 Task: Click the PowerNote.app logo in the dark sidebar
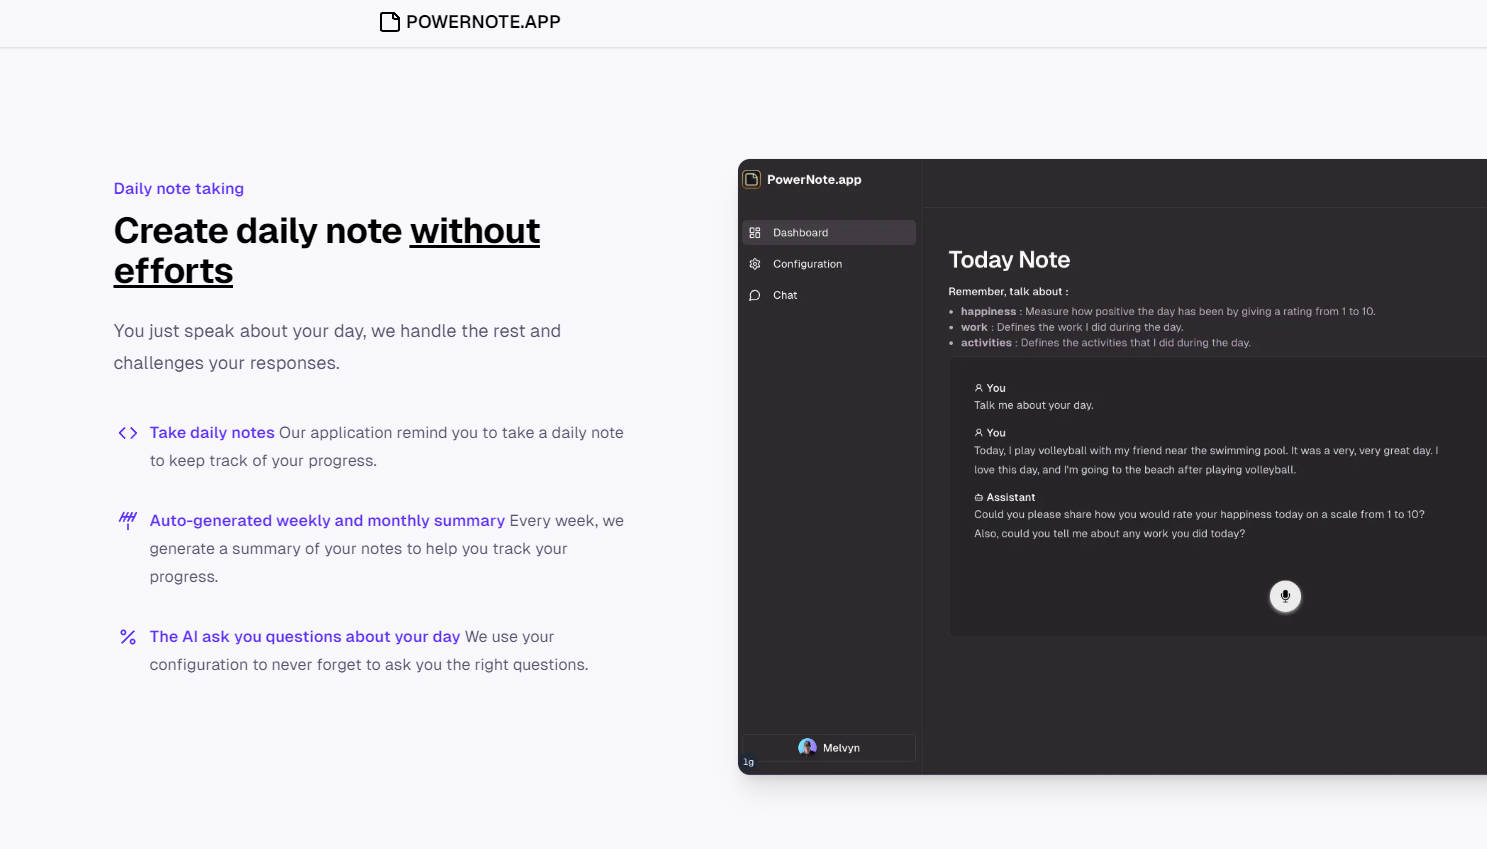pos(752,180)
